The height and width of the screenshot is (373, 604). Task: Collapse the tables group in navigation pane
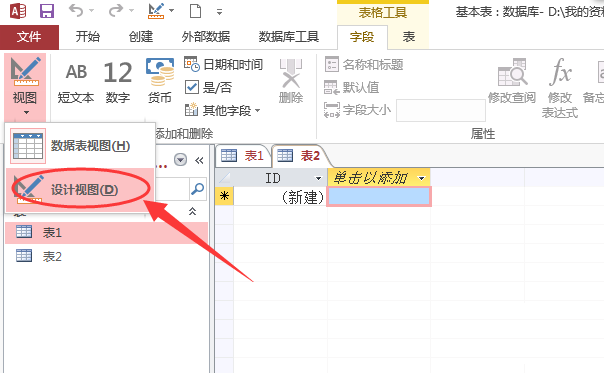[x=192, y=211]
